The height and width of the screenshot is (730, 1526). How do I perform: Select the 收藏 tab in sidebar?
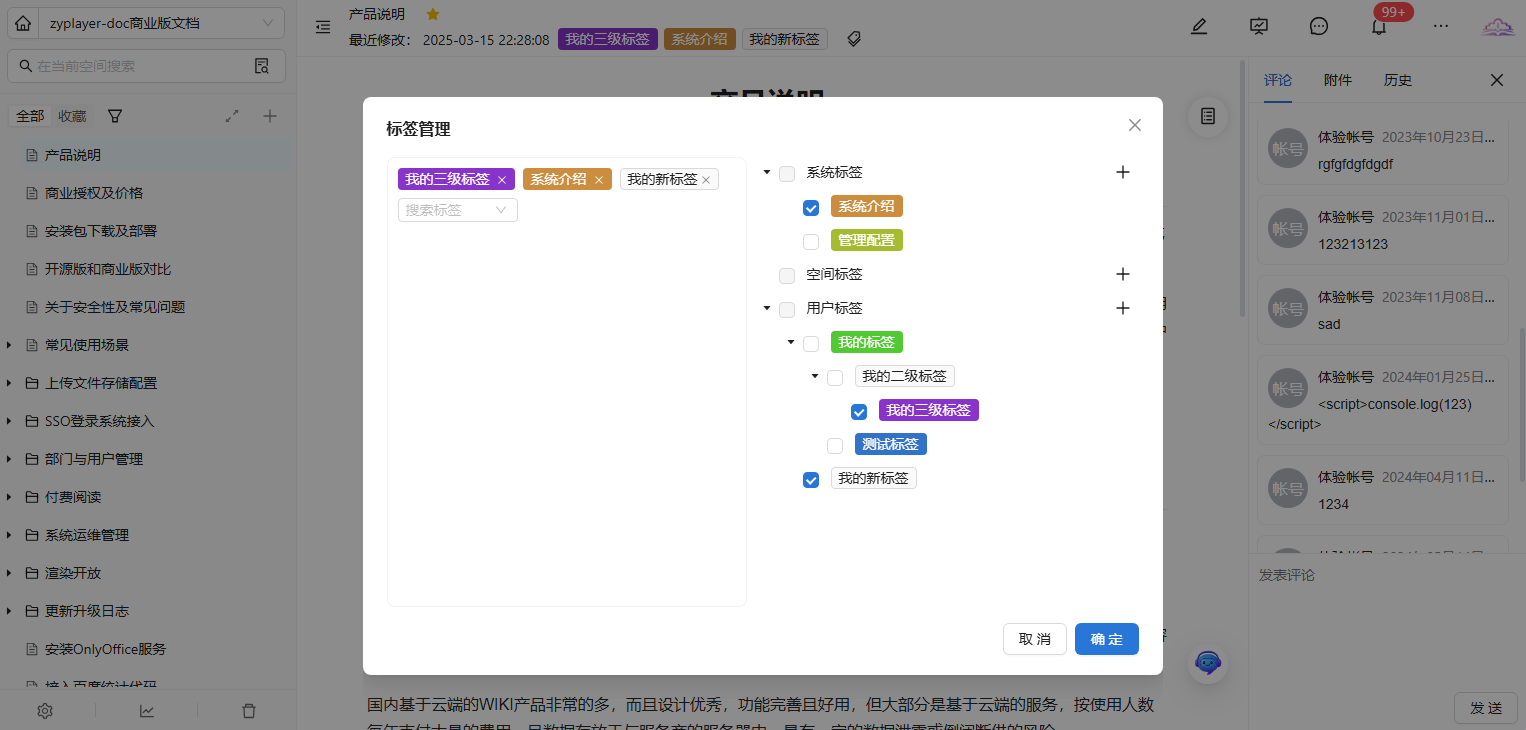click(x=72, y=116)
